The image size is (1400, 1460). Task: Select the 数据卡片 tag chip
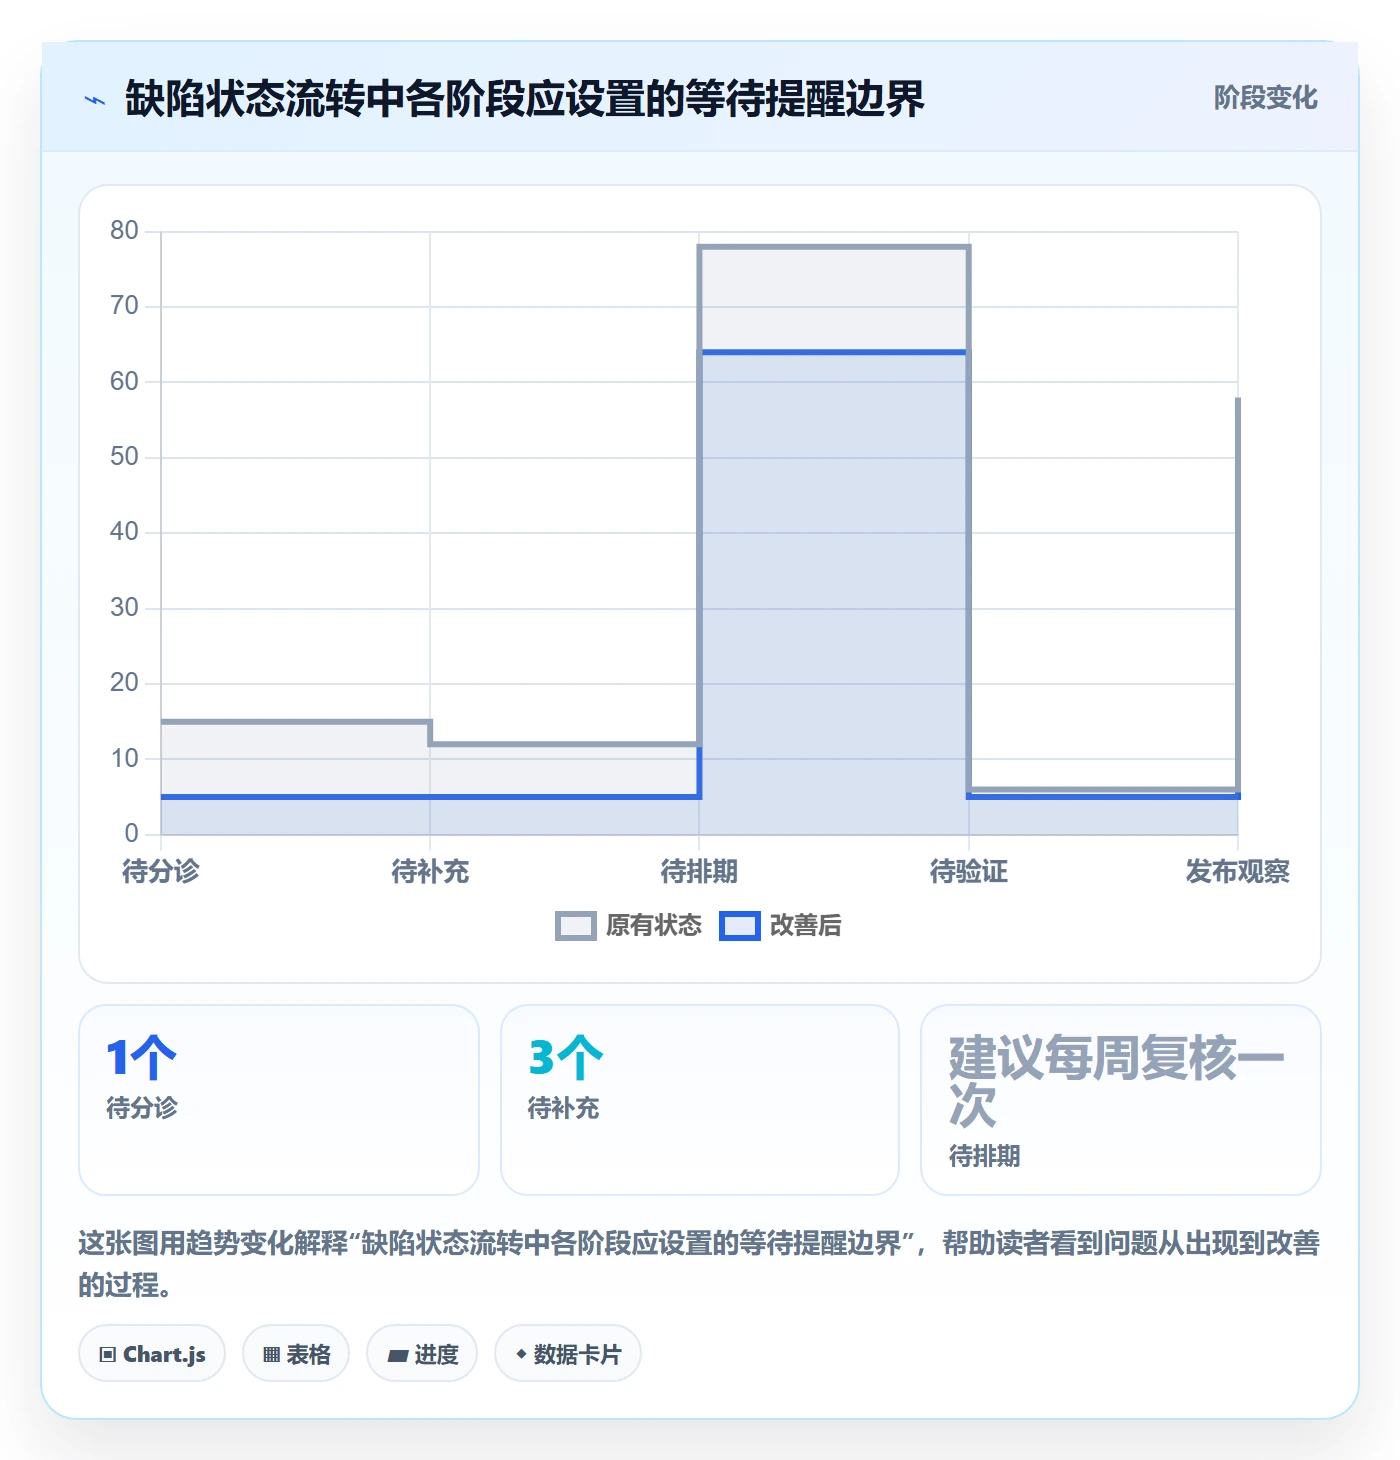click(568, 1354)
